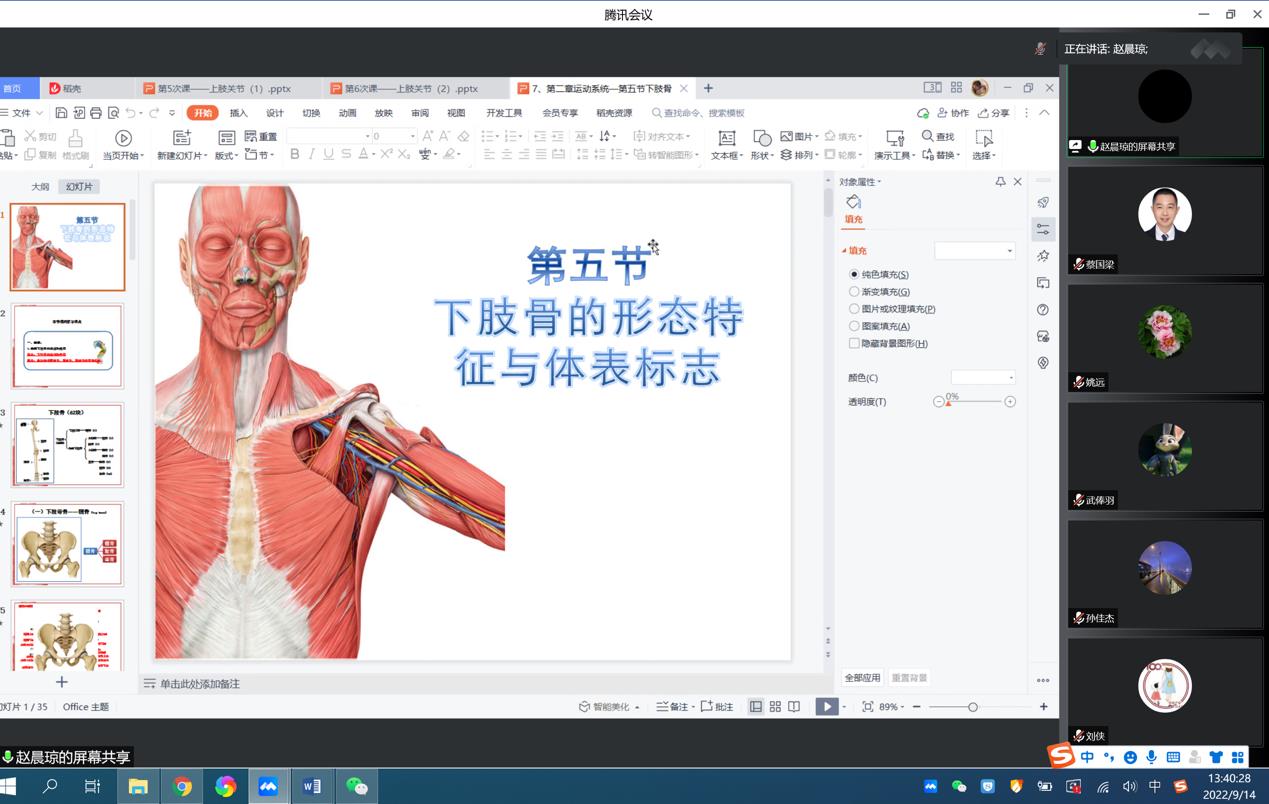The image size is (1269, 804).
Task: Switch to the Review (审阅) tab
Action: tap(420, 113)
